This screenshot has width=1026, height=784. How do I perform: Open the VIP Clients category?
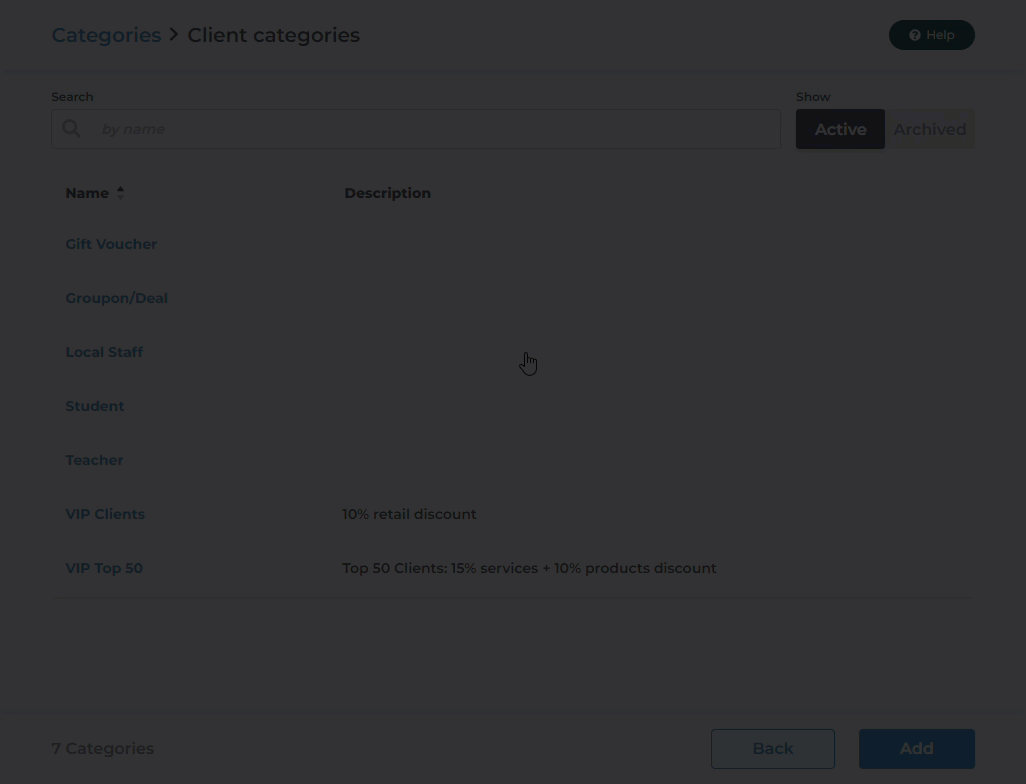point(105,514)
